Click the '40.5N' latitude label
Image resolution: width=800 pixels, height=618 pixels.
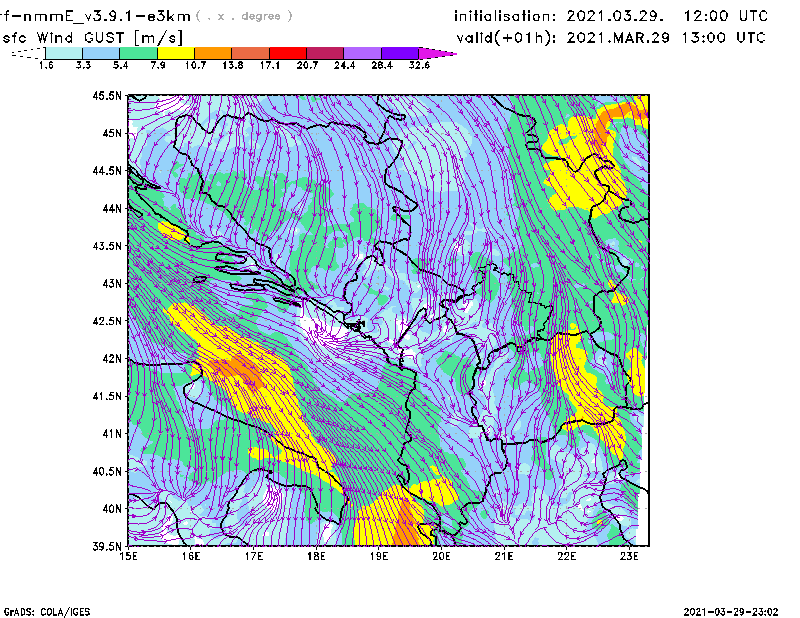click(107, 471)
